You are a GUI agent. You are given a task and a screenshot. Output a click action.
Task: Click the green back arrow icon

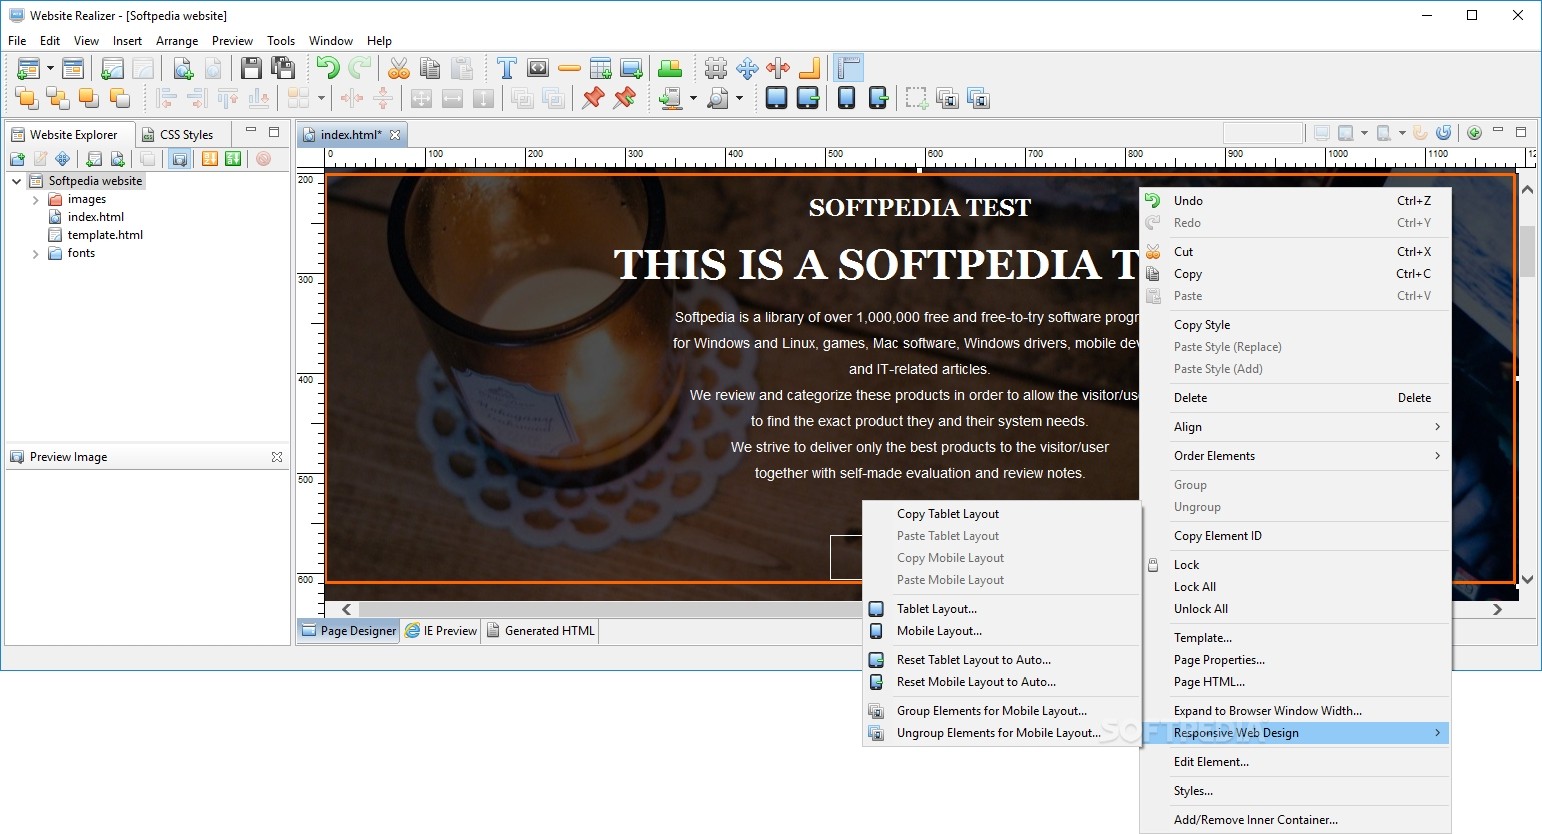tap(1474, 133)
